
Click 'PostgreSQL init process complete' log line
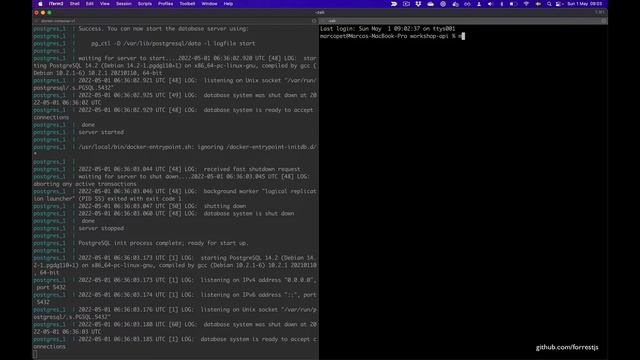pos(163,243)
